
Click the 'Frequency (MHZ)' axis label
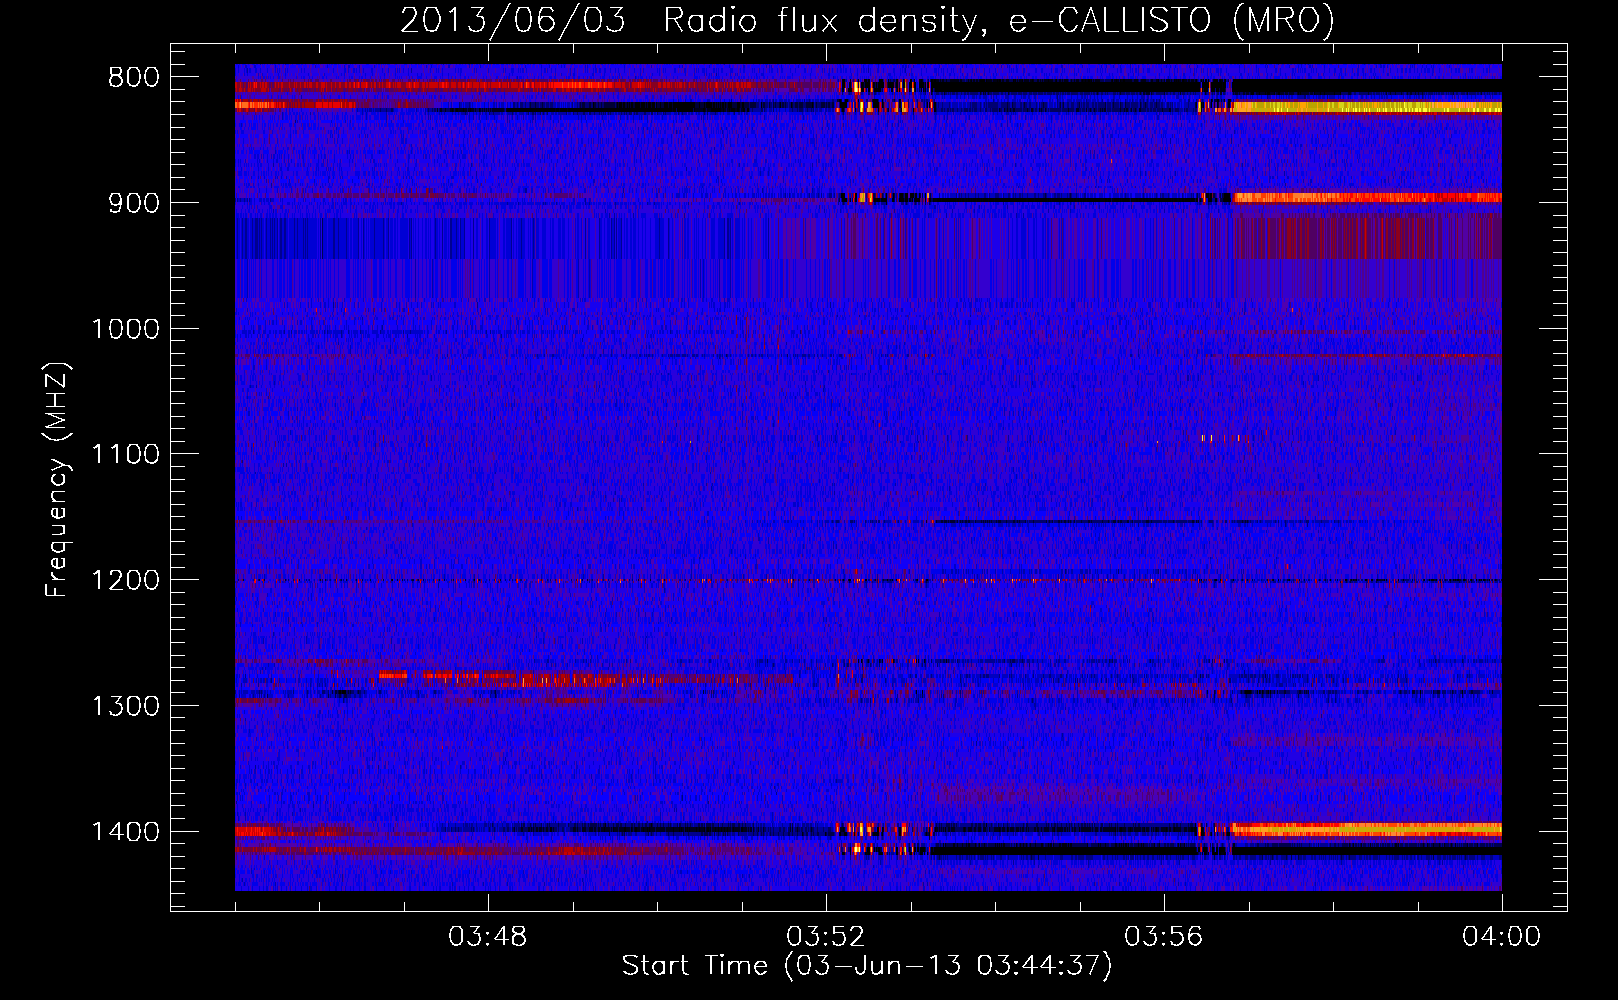[56, 481]
